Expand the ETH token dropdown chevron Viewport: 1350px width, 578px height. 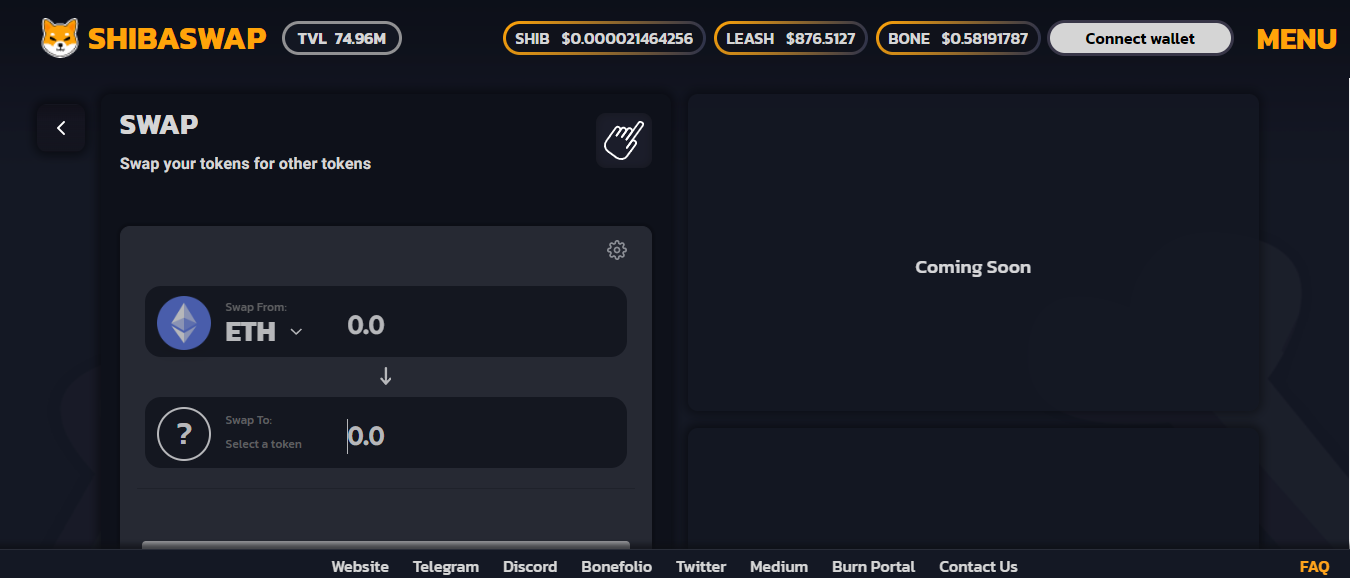(x=296, y=332)
